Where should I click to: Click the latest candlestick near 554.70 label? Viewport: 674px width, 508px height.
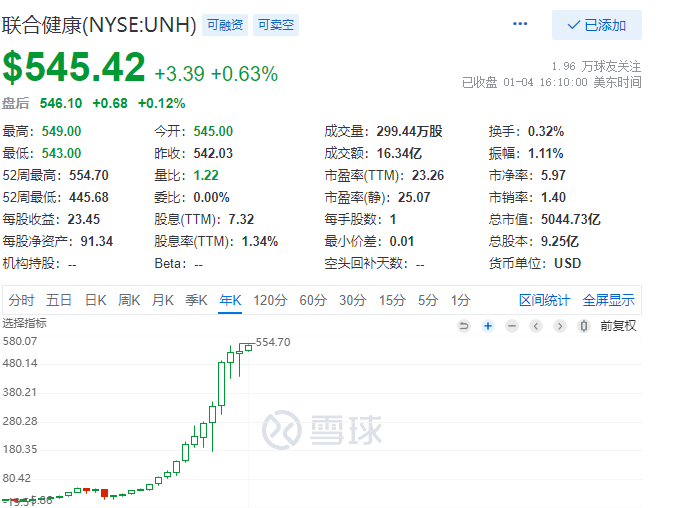pos(248,348)
